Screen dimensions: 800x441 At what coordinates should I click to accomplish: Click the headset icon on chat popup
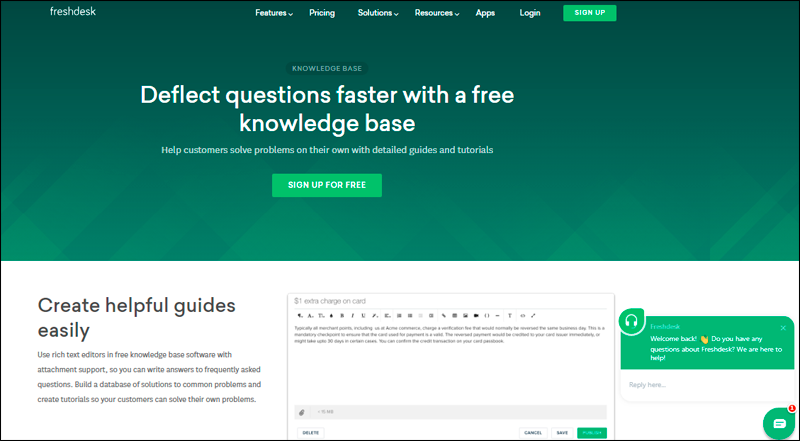click(632, 321)
